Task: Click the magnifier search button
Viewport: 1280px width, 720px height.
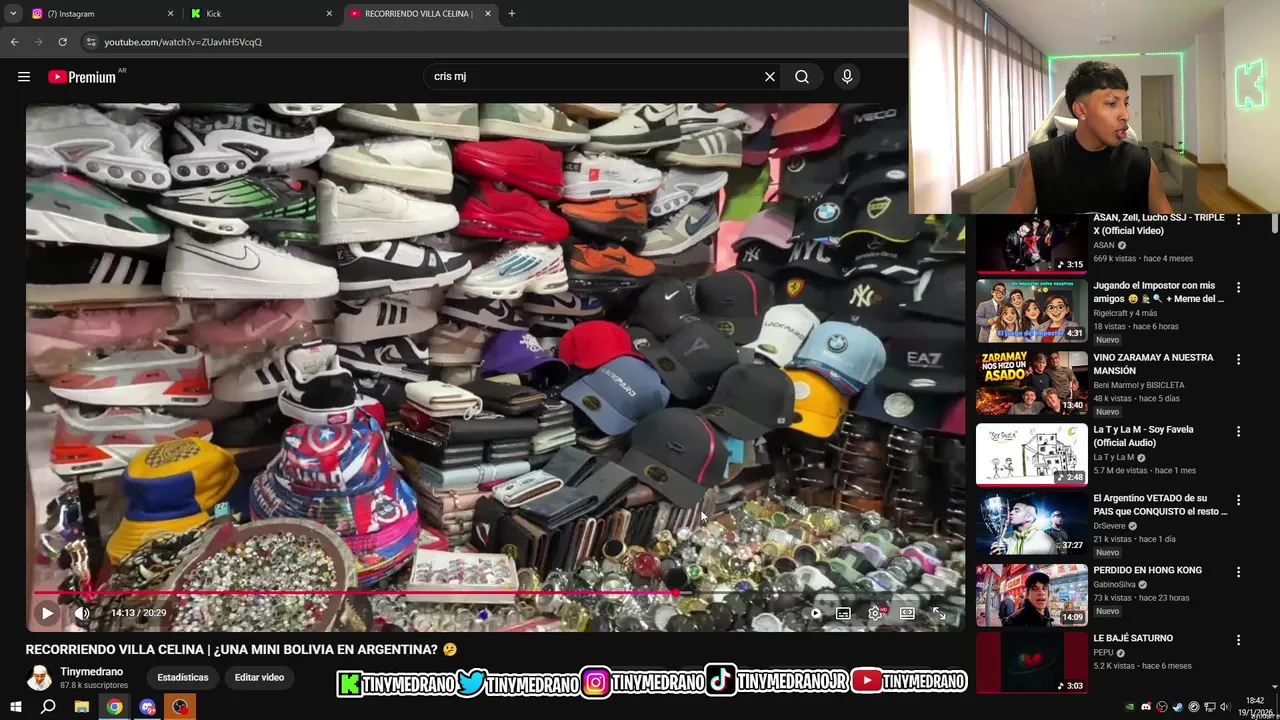Action: pyautogui.click(x=802, y=76)
